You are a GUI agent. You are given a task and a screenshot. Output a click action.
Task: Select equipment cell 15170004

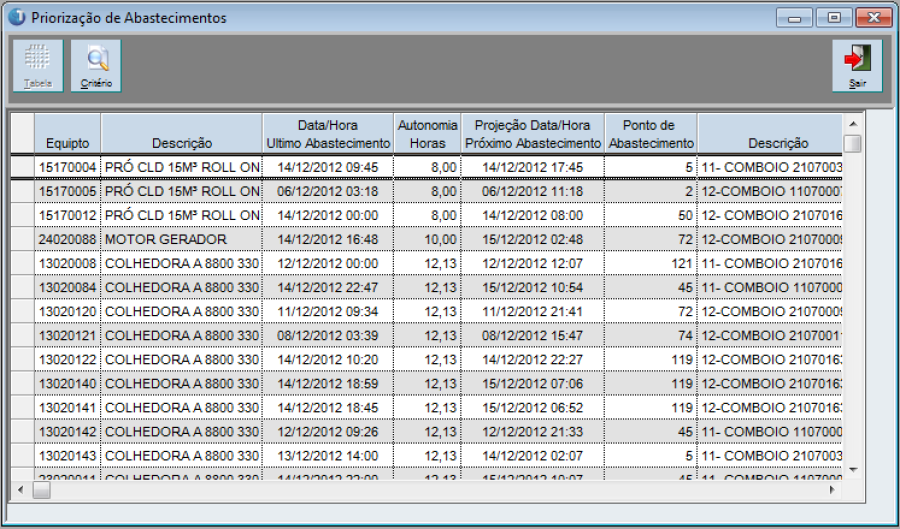(x=68, y=167)
